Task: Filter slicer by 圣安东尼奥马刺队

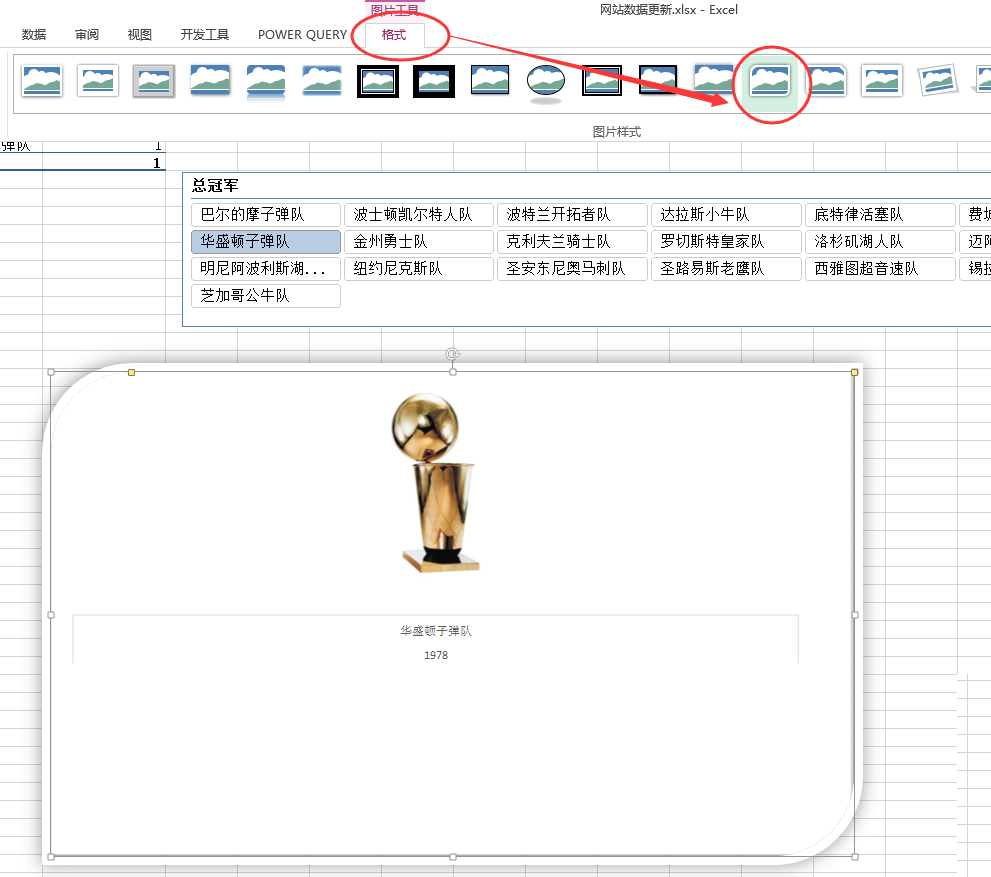Action: (573, 269)
